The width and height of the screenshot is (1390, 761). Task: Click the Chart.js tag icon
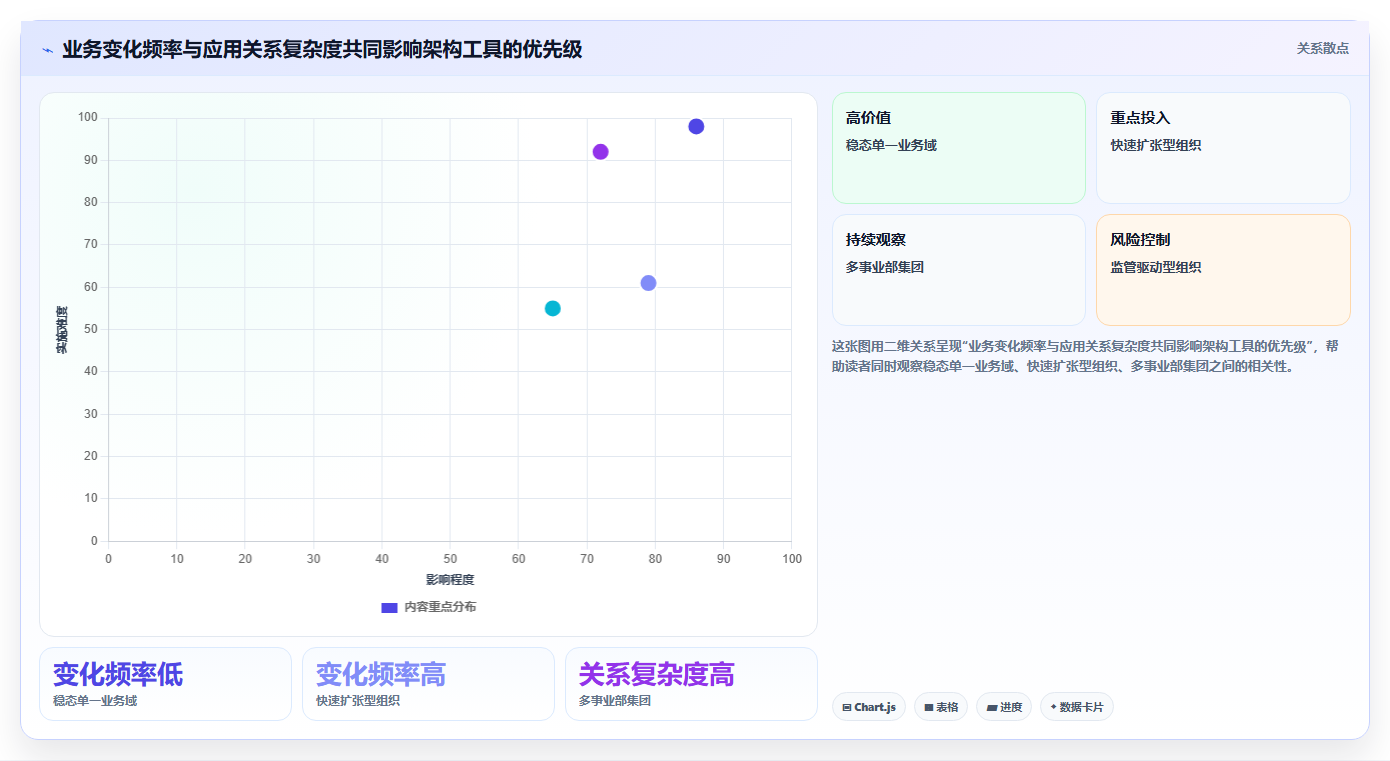847,707
